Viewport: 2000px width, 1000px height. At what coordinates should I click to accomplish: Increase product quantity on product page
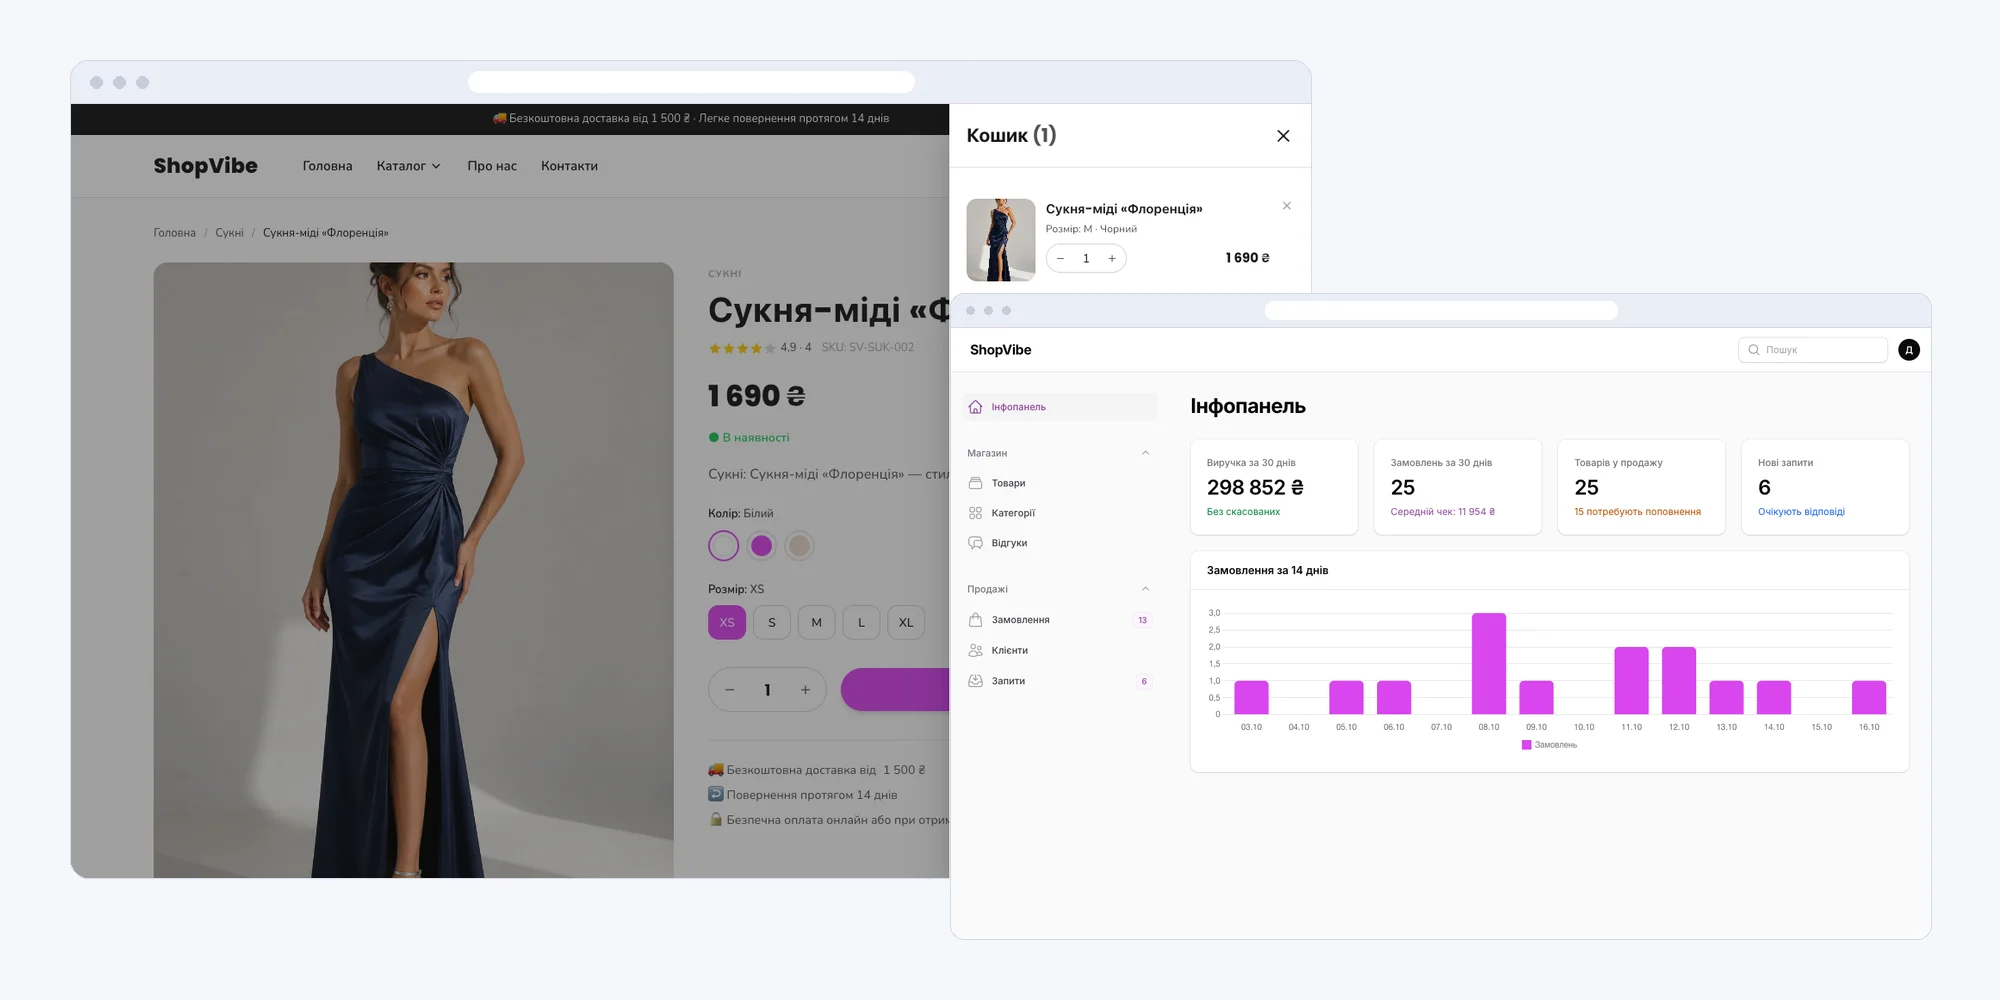805,690
